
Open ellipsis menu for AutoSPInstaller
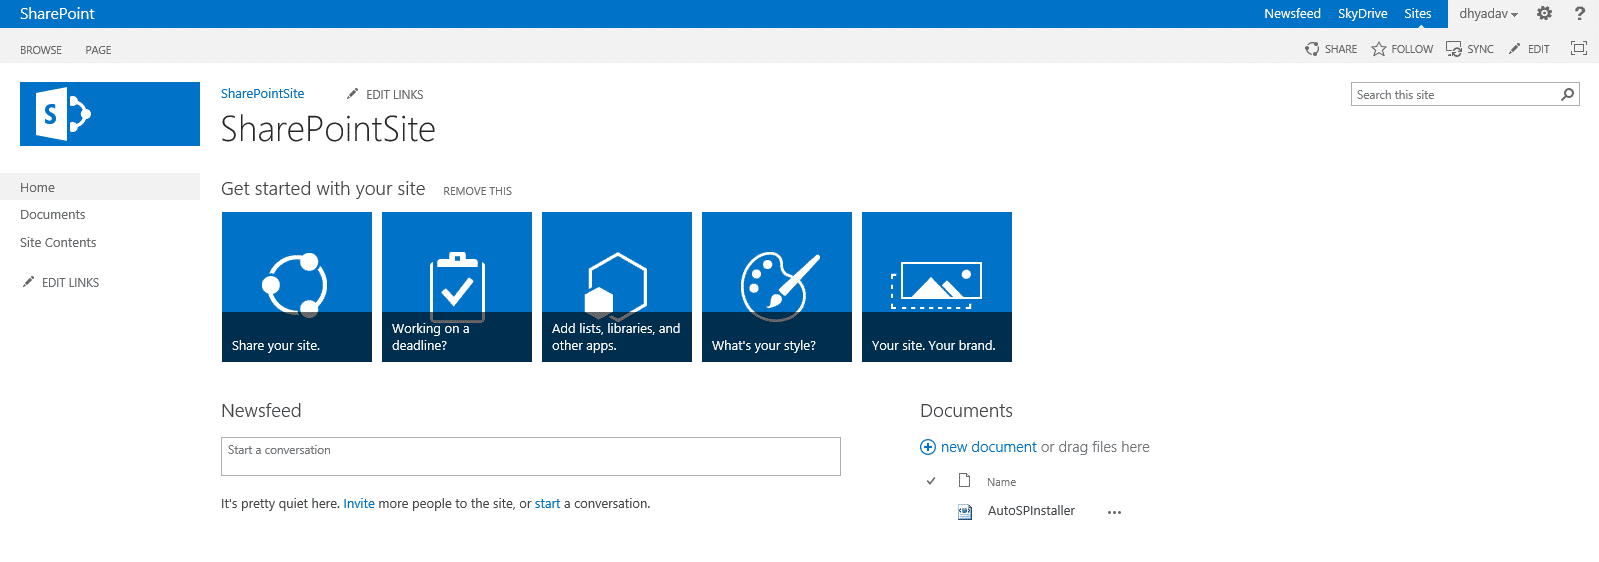click(1114, 512)
